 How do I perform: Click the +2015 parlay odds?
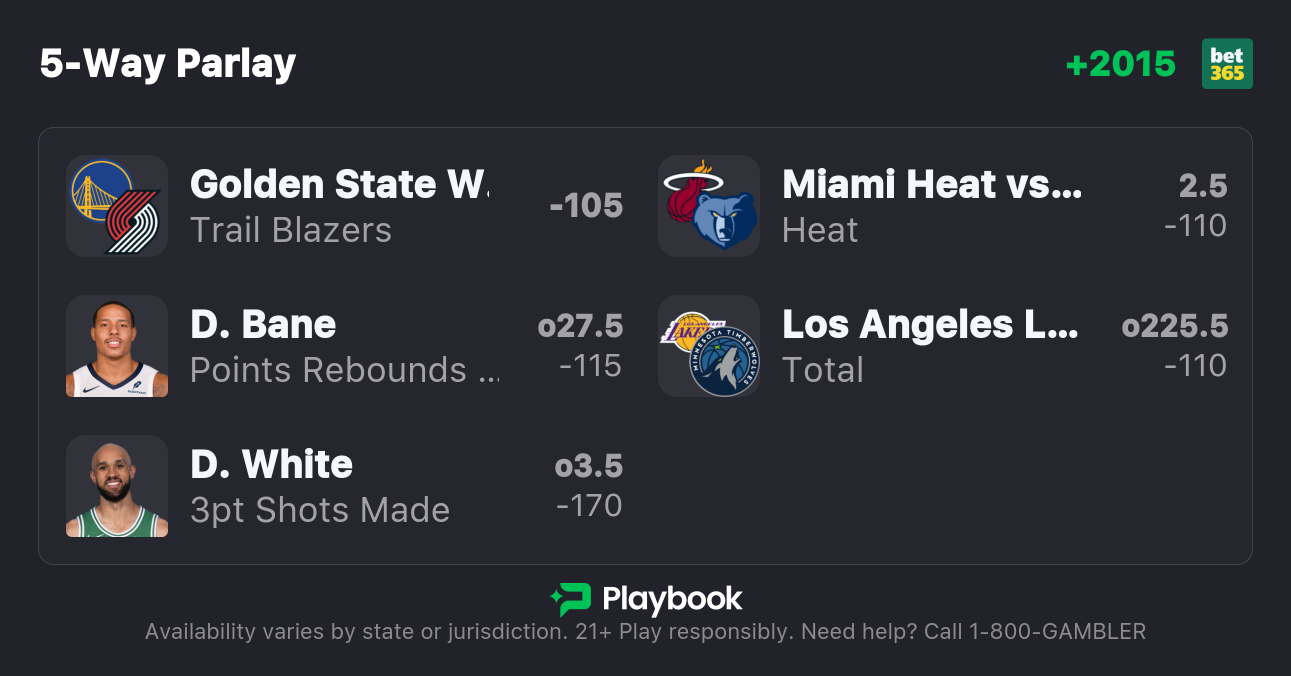1120,64
